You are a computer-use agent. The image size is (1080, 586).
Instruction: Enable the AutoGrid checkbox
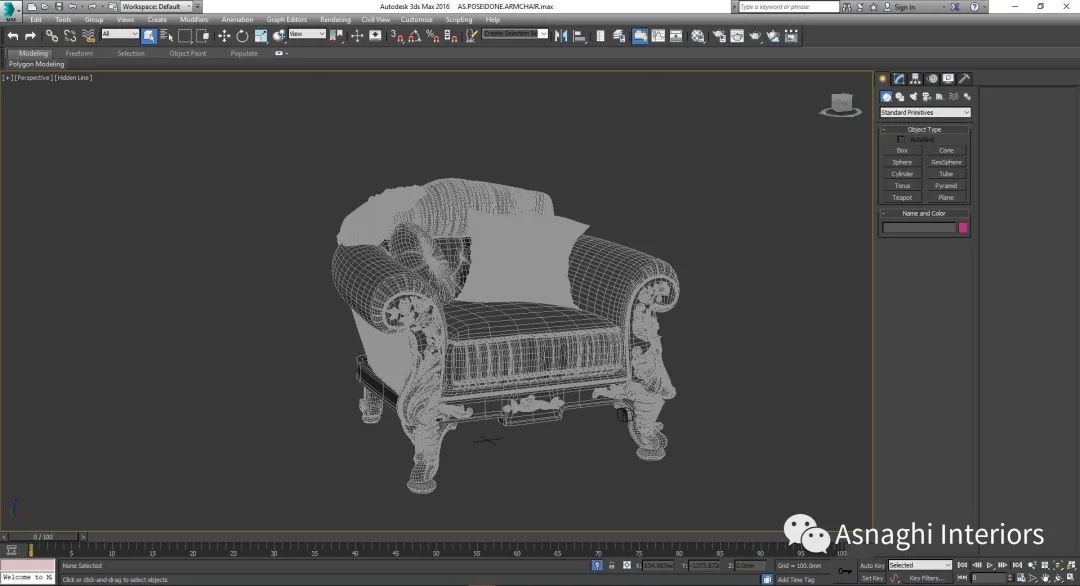(x=901, y=139)
